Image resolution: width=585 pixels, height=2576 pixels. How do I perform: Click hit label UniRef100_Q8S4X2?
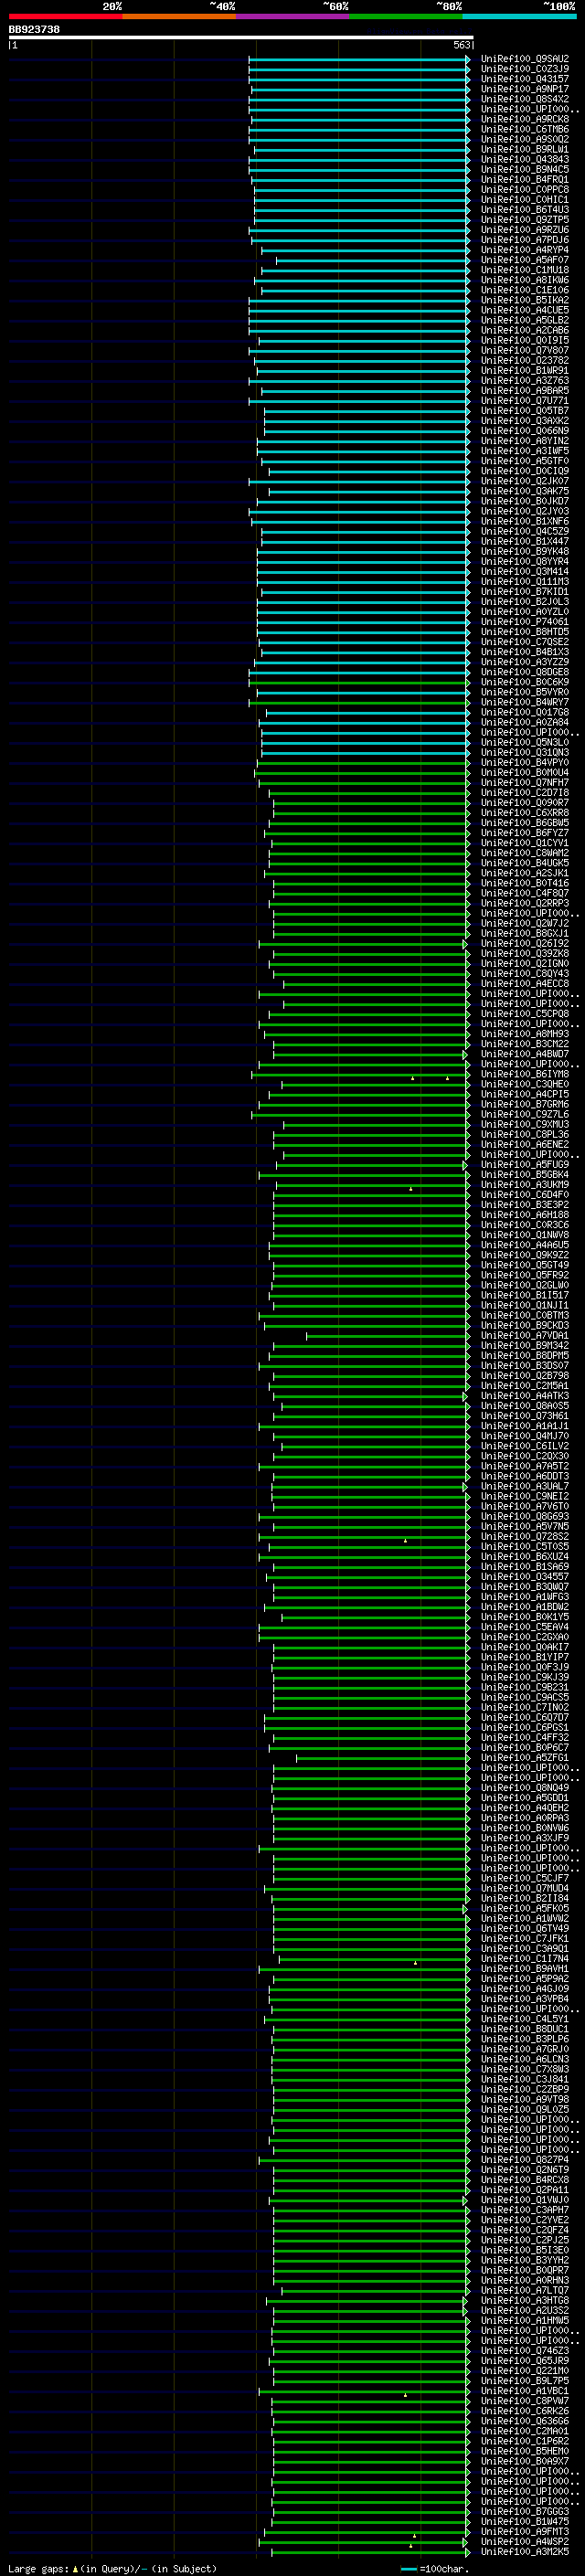pos(525,99)
